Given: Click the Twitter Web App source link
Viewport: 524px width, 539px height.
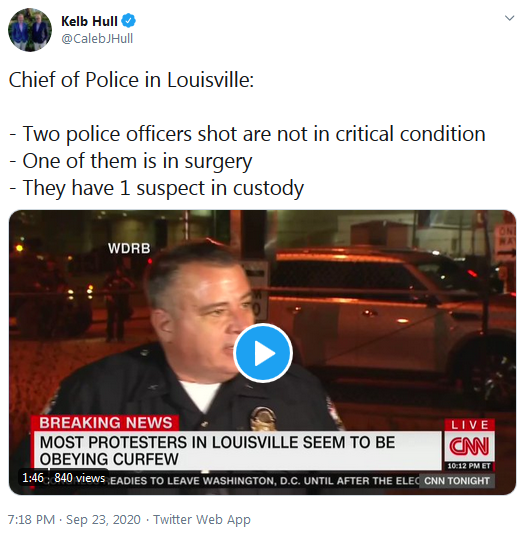Looking at the screenshot, I should (202, 519).
